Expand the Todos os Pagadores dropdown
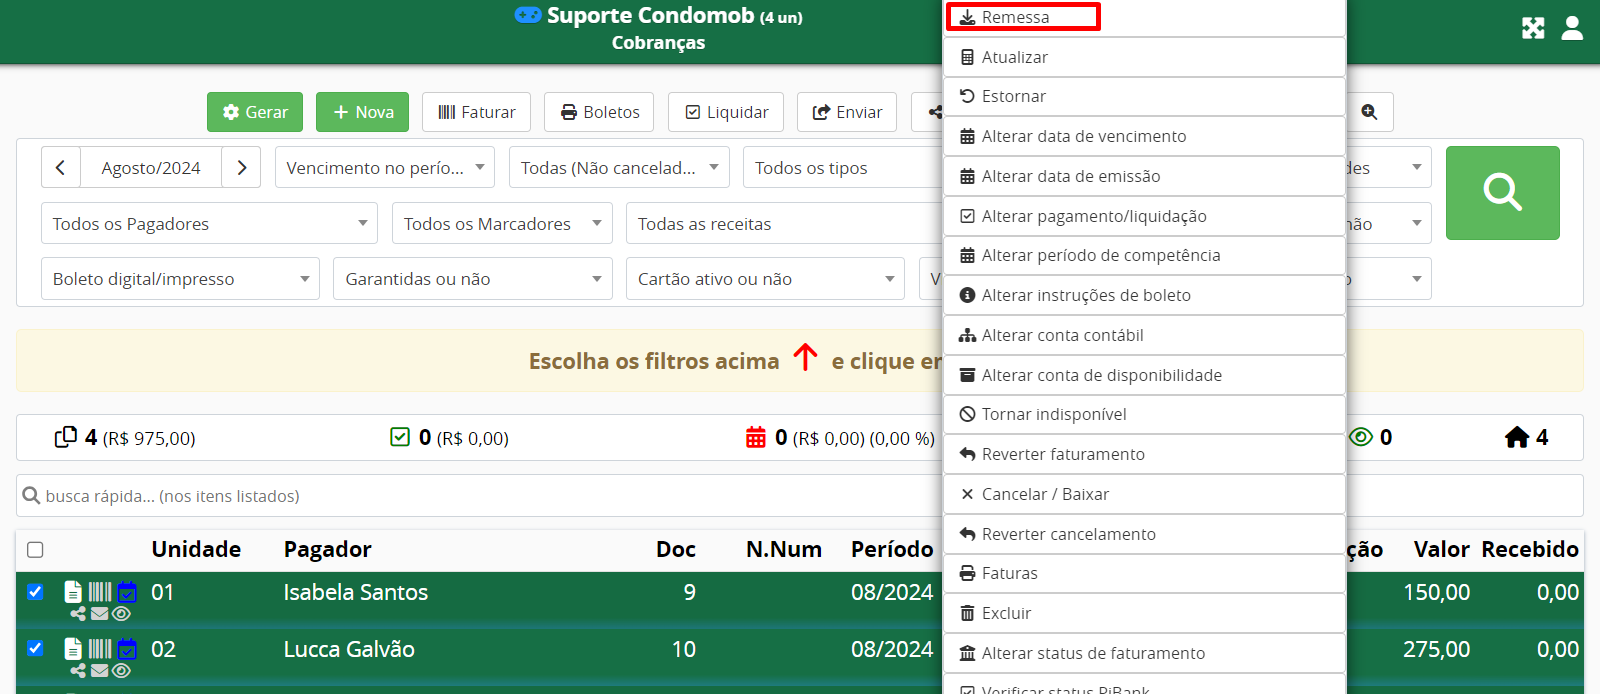The width and height of the screenshot is (1600, 694). 209,224
